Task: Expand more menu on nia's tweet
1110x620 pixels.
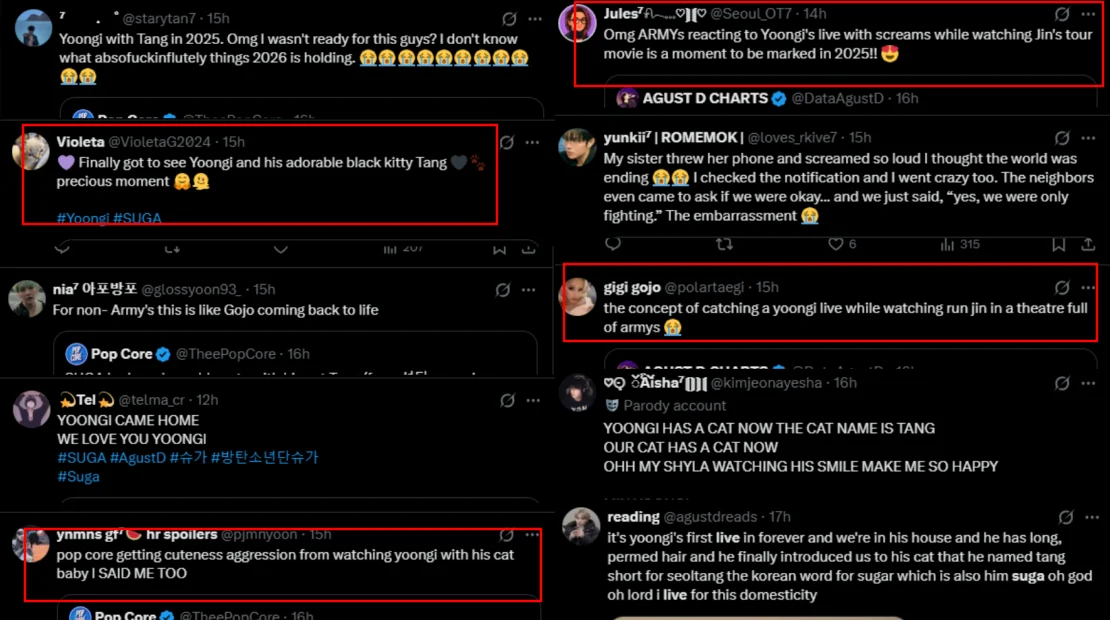Action: (533, 290)
